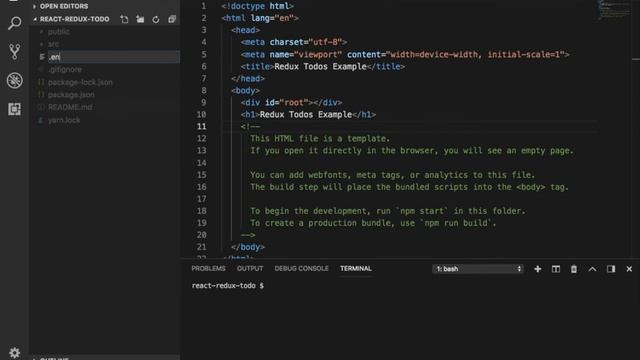Click line number 18 in gutter
The height and width of the screenshot is (360, 640).
pyautogui.click(x=202, y=211)
